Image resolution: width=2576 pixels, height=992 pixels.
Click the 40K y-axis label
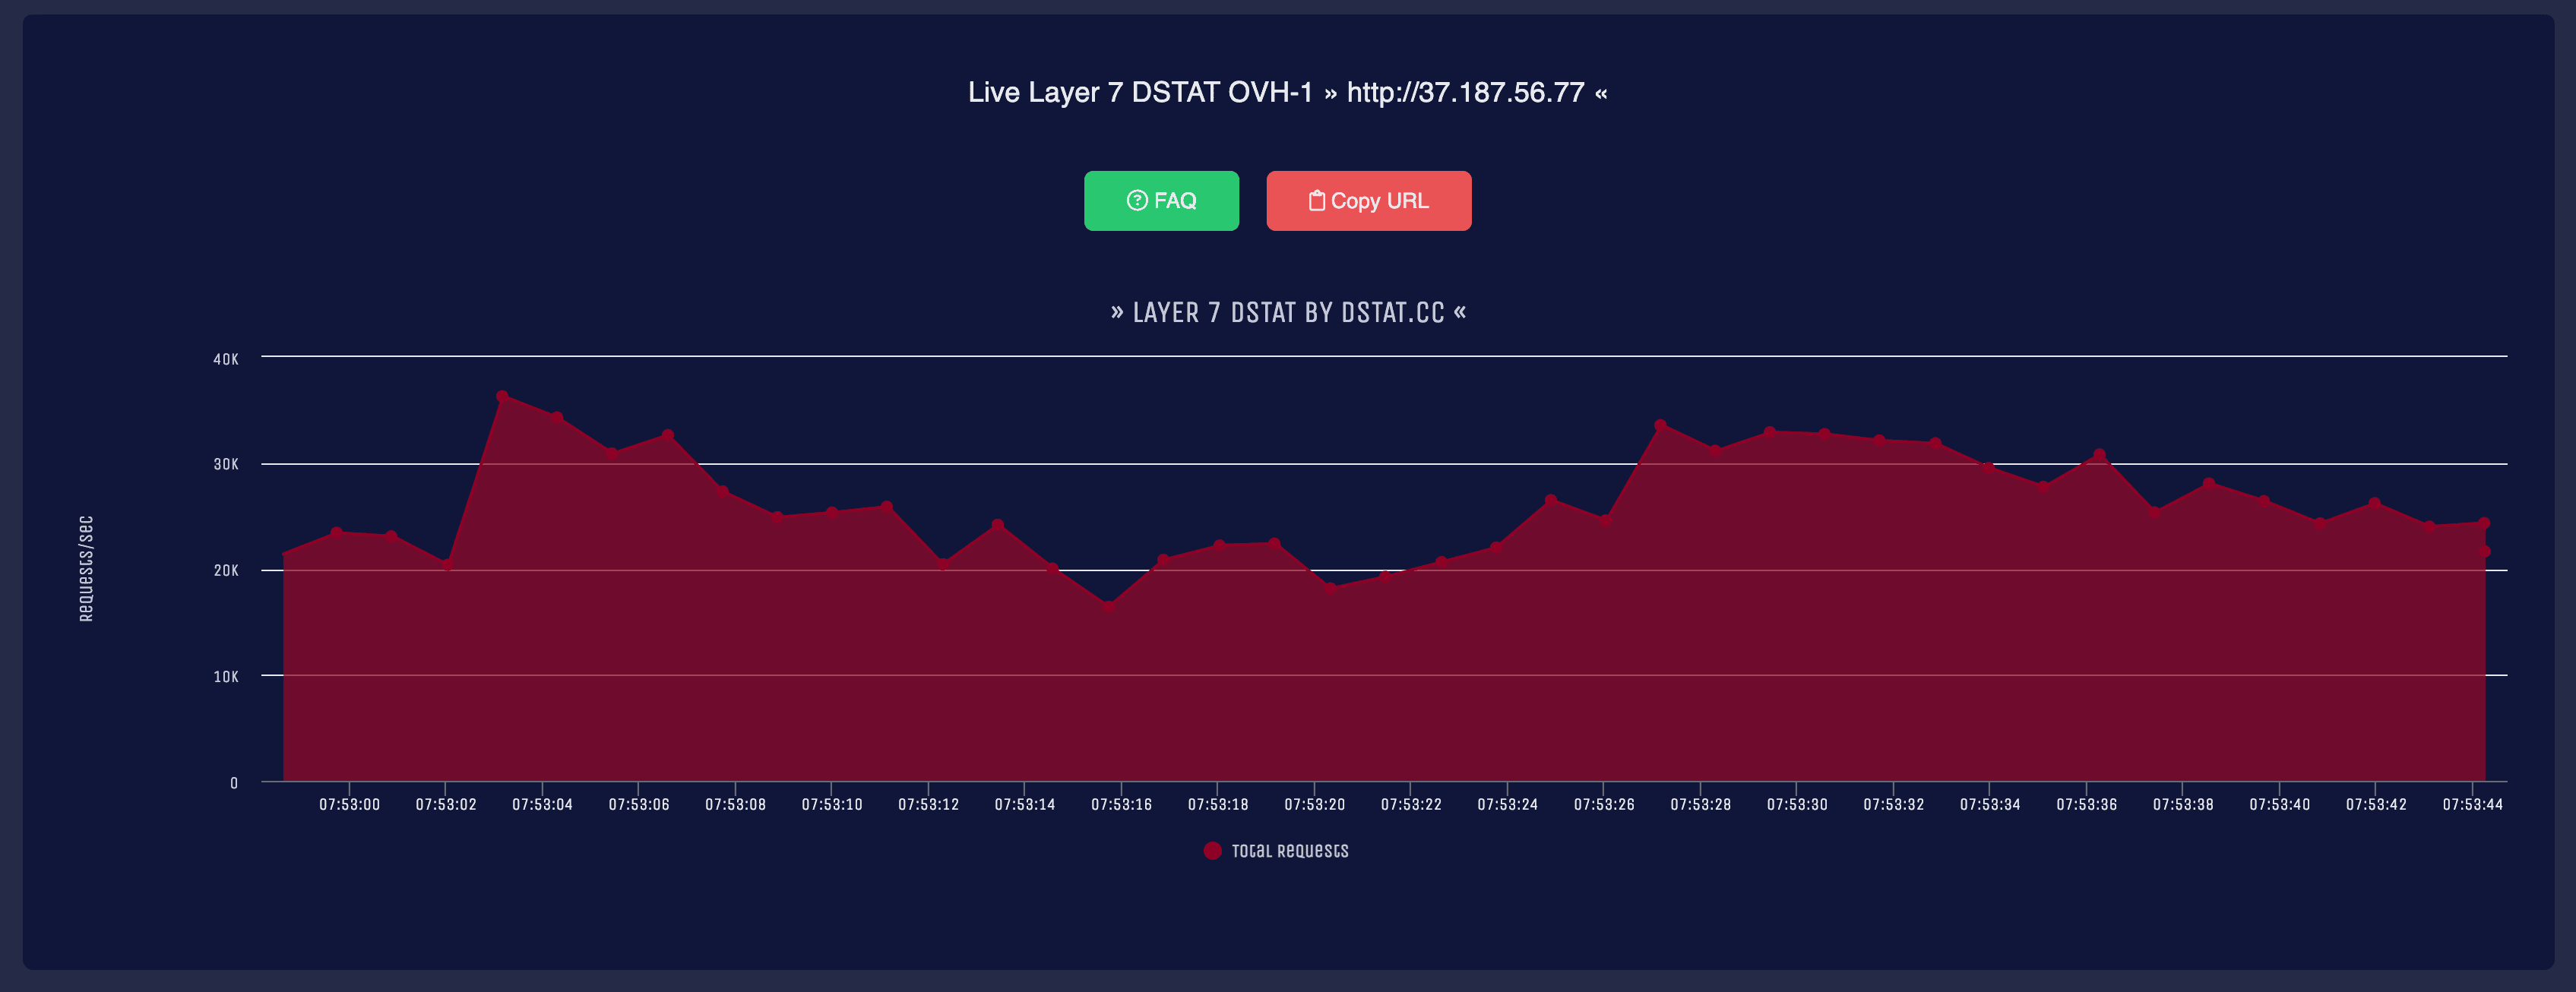point(226,359)
